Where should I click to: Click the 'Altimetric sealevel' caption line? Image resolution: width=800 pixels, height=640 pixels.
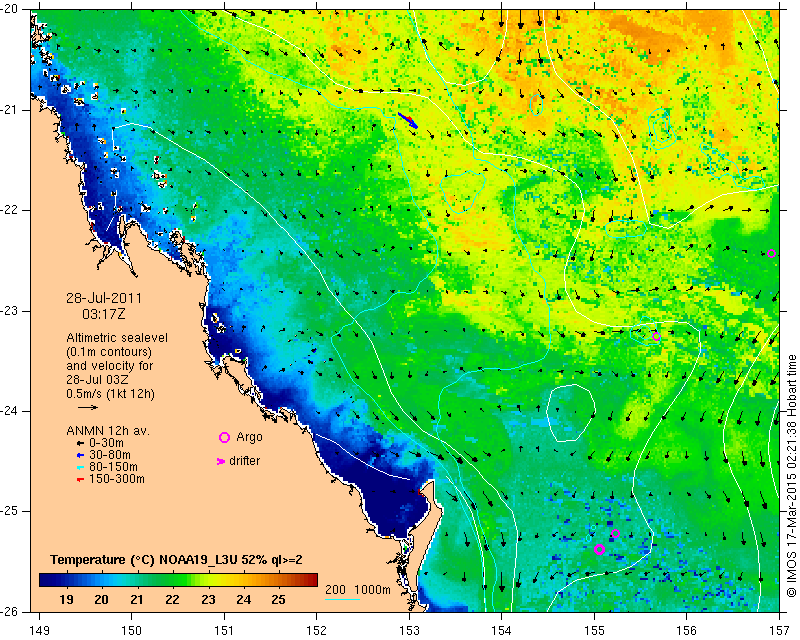(117, 338)
